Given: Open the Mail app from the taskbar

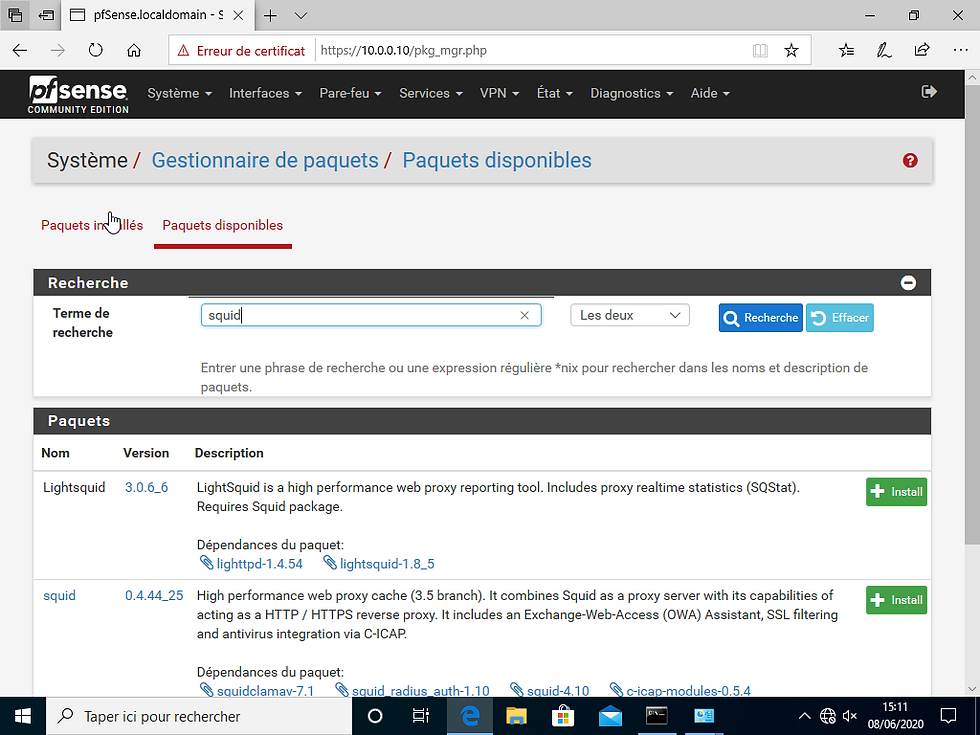Looking at the screenshot, I should coord(610,716).
